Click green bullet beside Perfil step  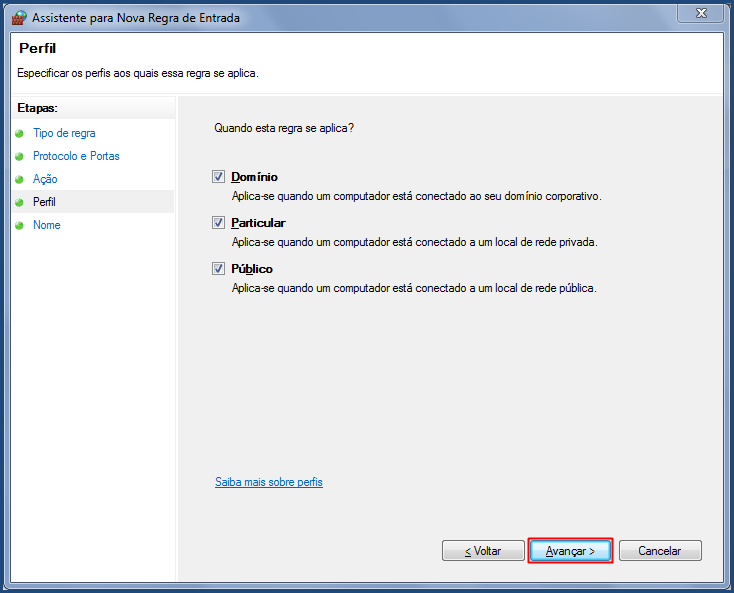[x=19, y=202]
